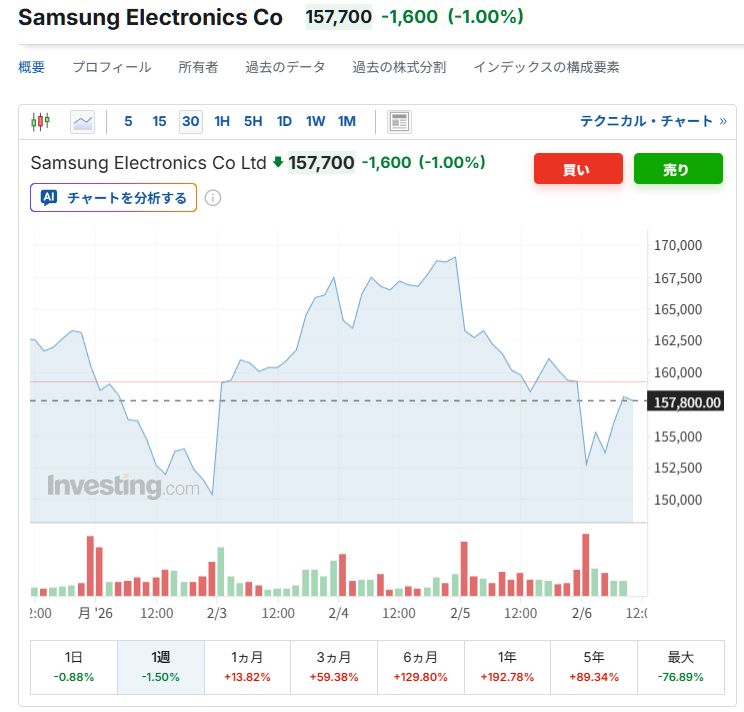The height and width of the screenshot is (712, 744).
Task: Select the 5-minute interval
Action: 128,122
